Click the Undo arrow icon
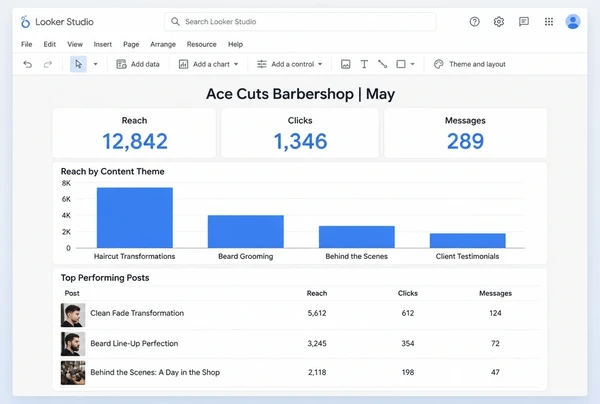The image size is (600, 404). 28,64
